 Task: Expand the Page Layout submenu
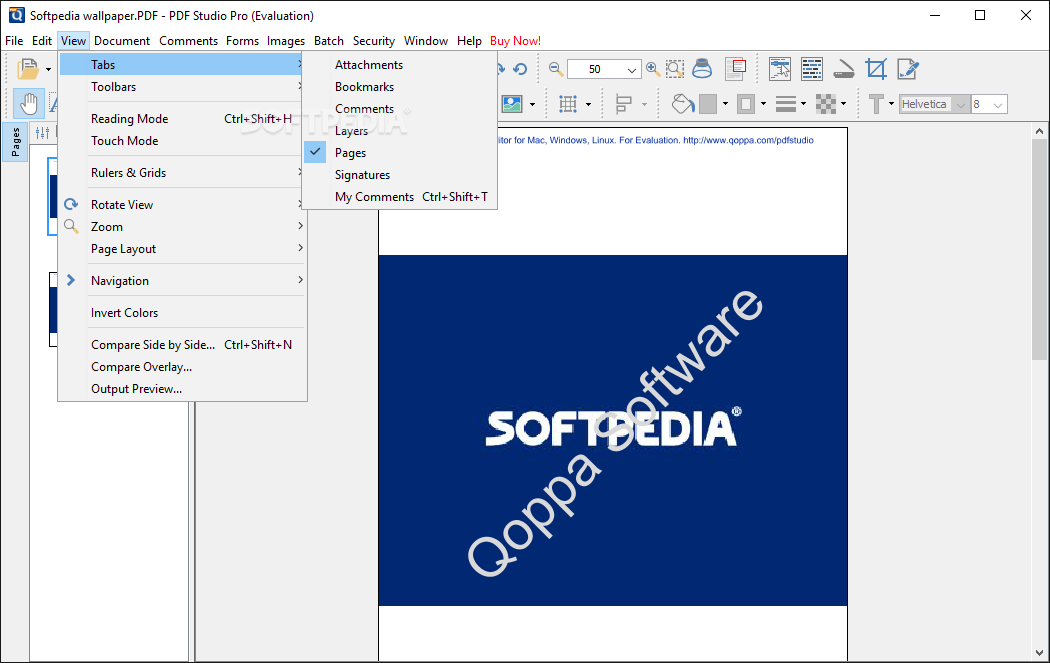click(183, 249)
